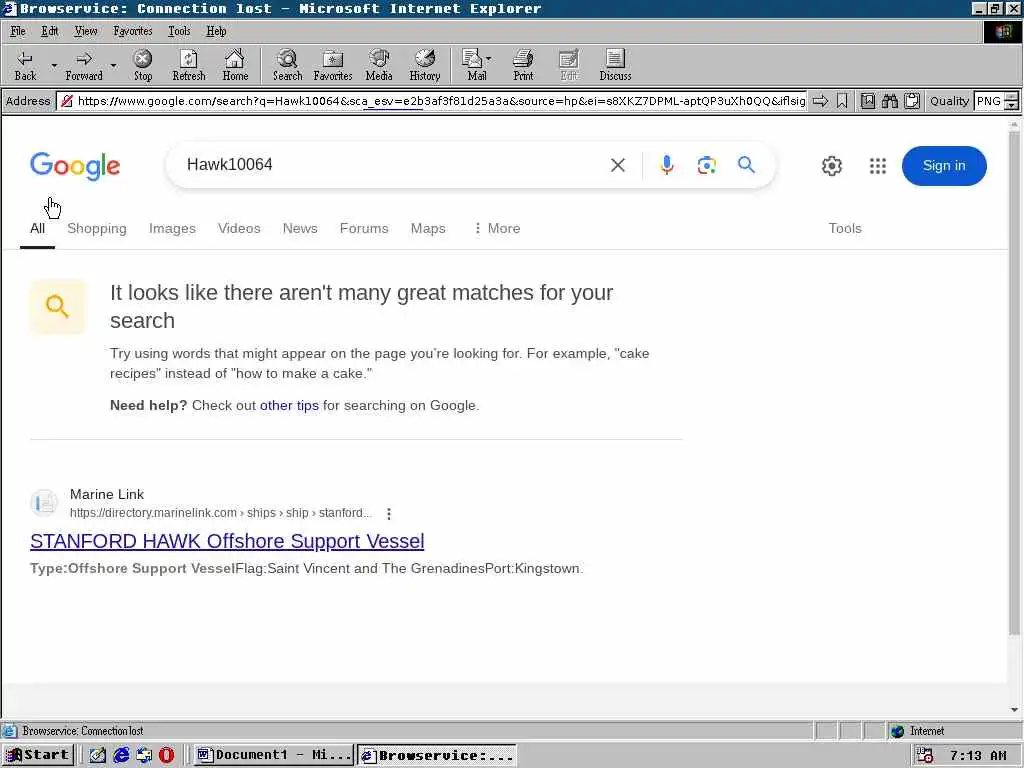Click the Google logo
This screenshot has width=1024, height=768.
click(75, 166)
